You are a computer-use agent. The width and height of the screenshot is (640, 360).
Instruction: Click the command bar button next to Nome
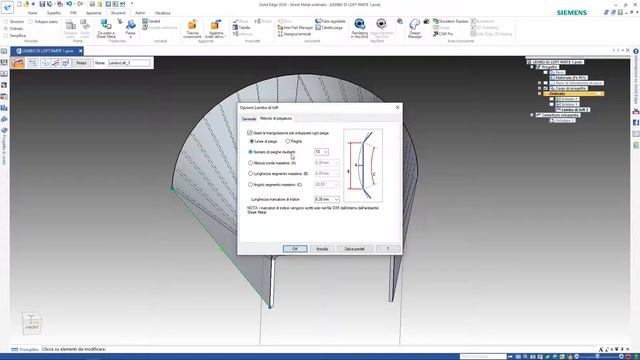pyautogui.click(x=81, y=63)
